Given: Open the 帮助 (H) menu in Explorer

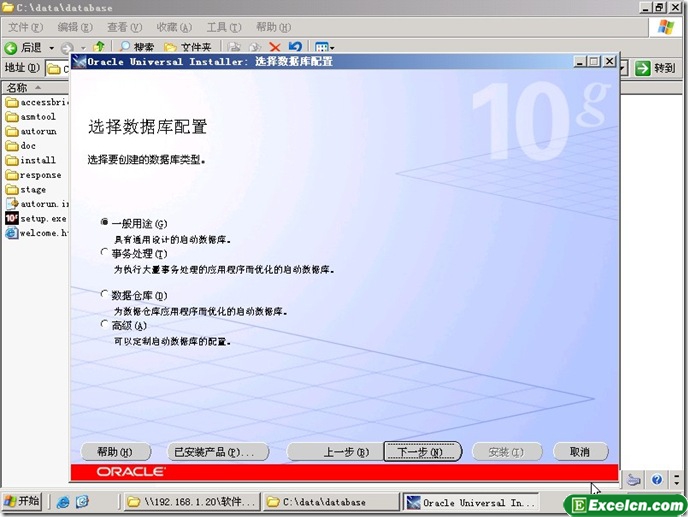Looking at the screenshot, I should coord(273,27).
